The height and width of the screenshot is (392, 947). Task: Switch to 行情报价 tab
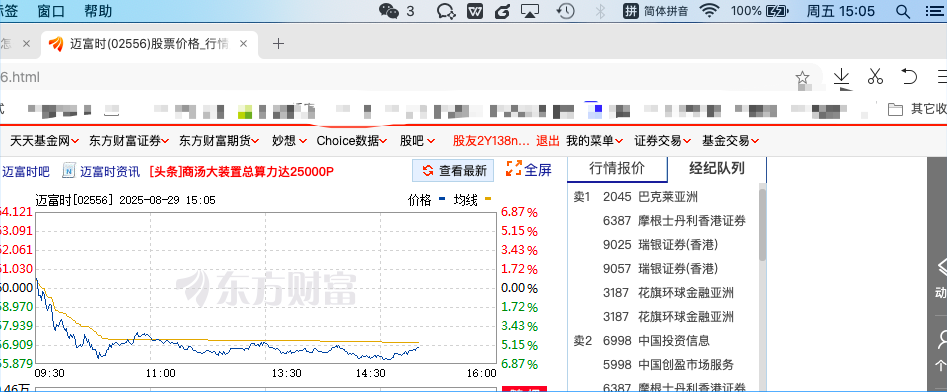pyautogui.click(x=617, y=169)
